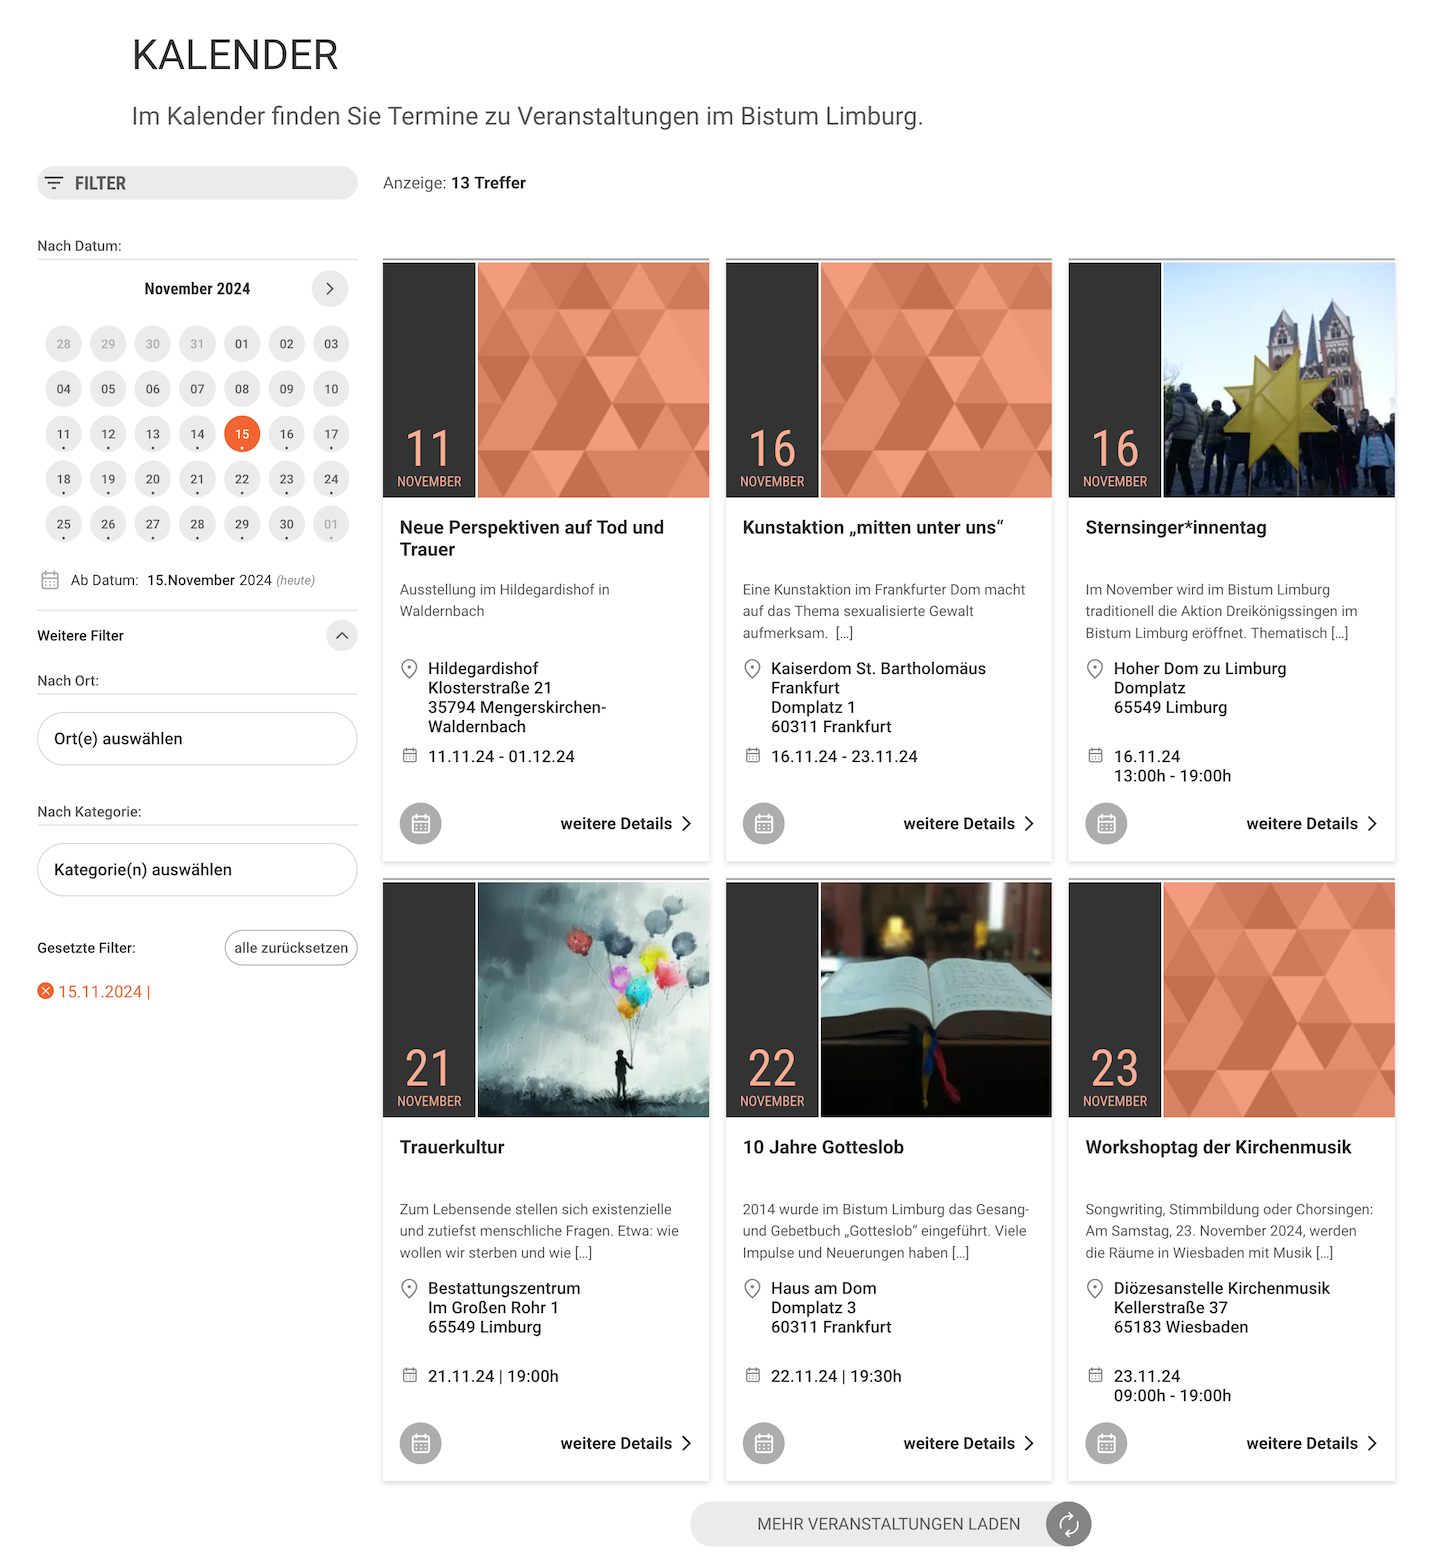Click calendar icon on Kunstaktion card
Image resolution: width=1440 pixels, height=1558 pixels.
point(763,823)
